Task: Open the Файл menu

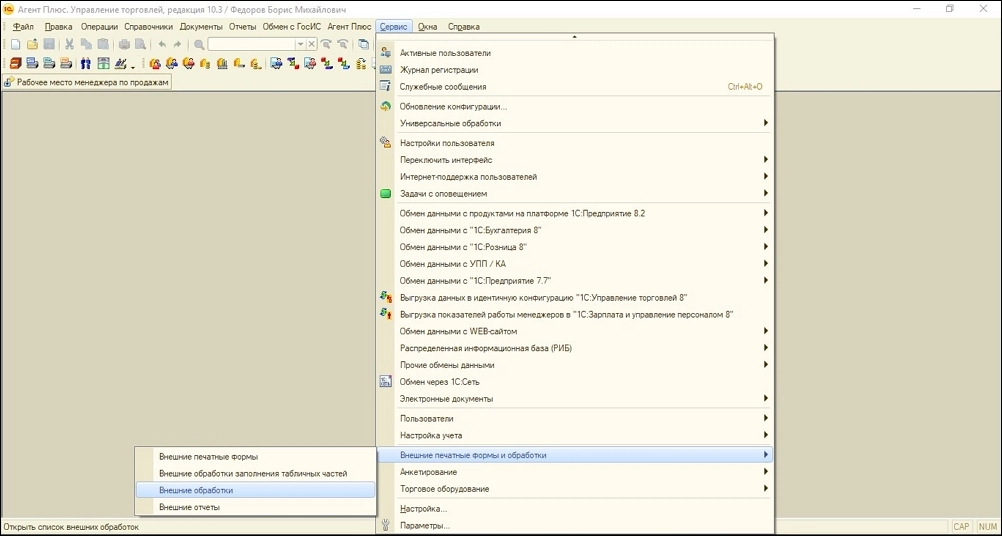Action: click(23, 27)
